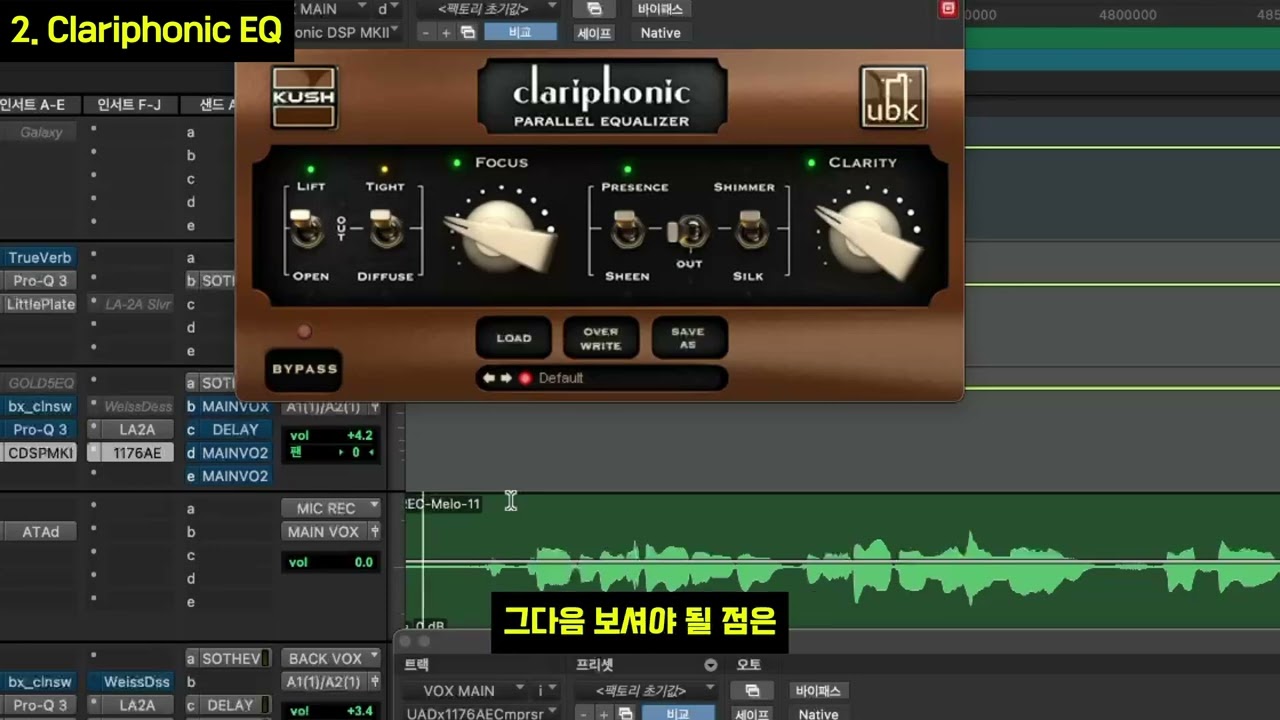Click the output icon next to upper A1(1)/A2(1)
Image resolution: width=1280 pixels, height=720 pixels.
(375, 407)
